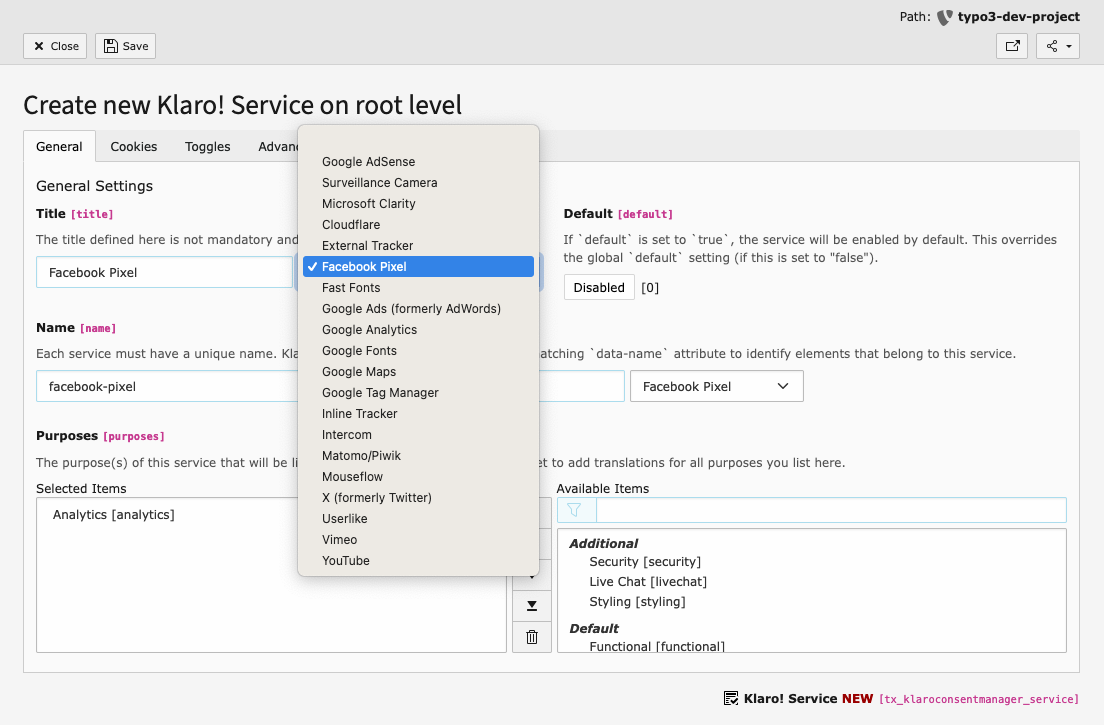Select Analytics [analytics] in Selected Items
Image resolution: width=1104 pixels, height=725 pixels.
point(114,515)
